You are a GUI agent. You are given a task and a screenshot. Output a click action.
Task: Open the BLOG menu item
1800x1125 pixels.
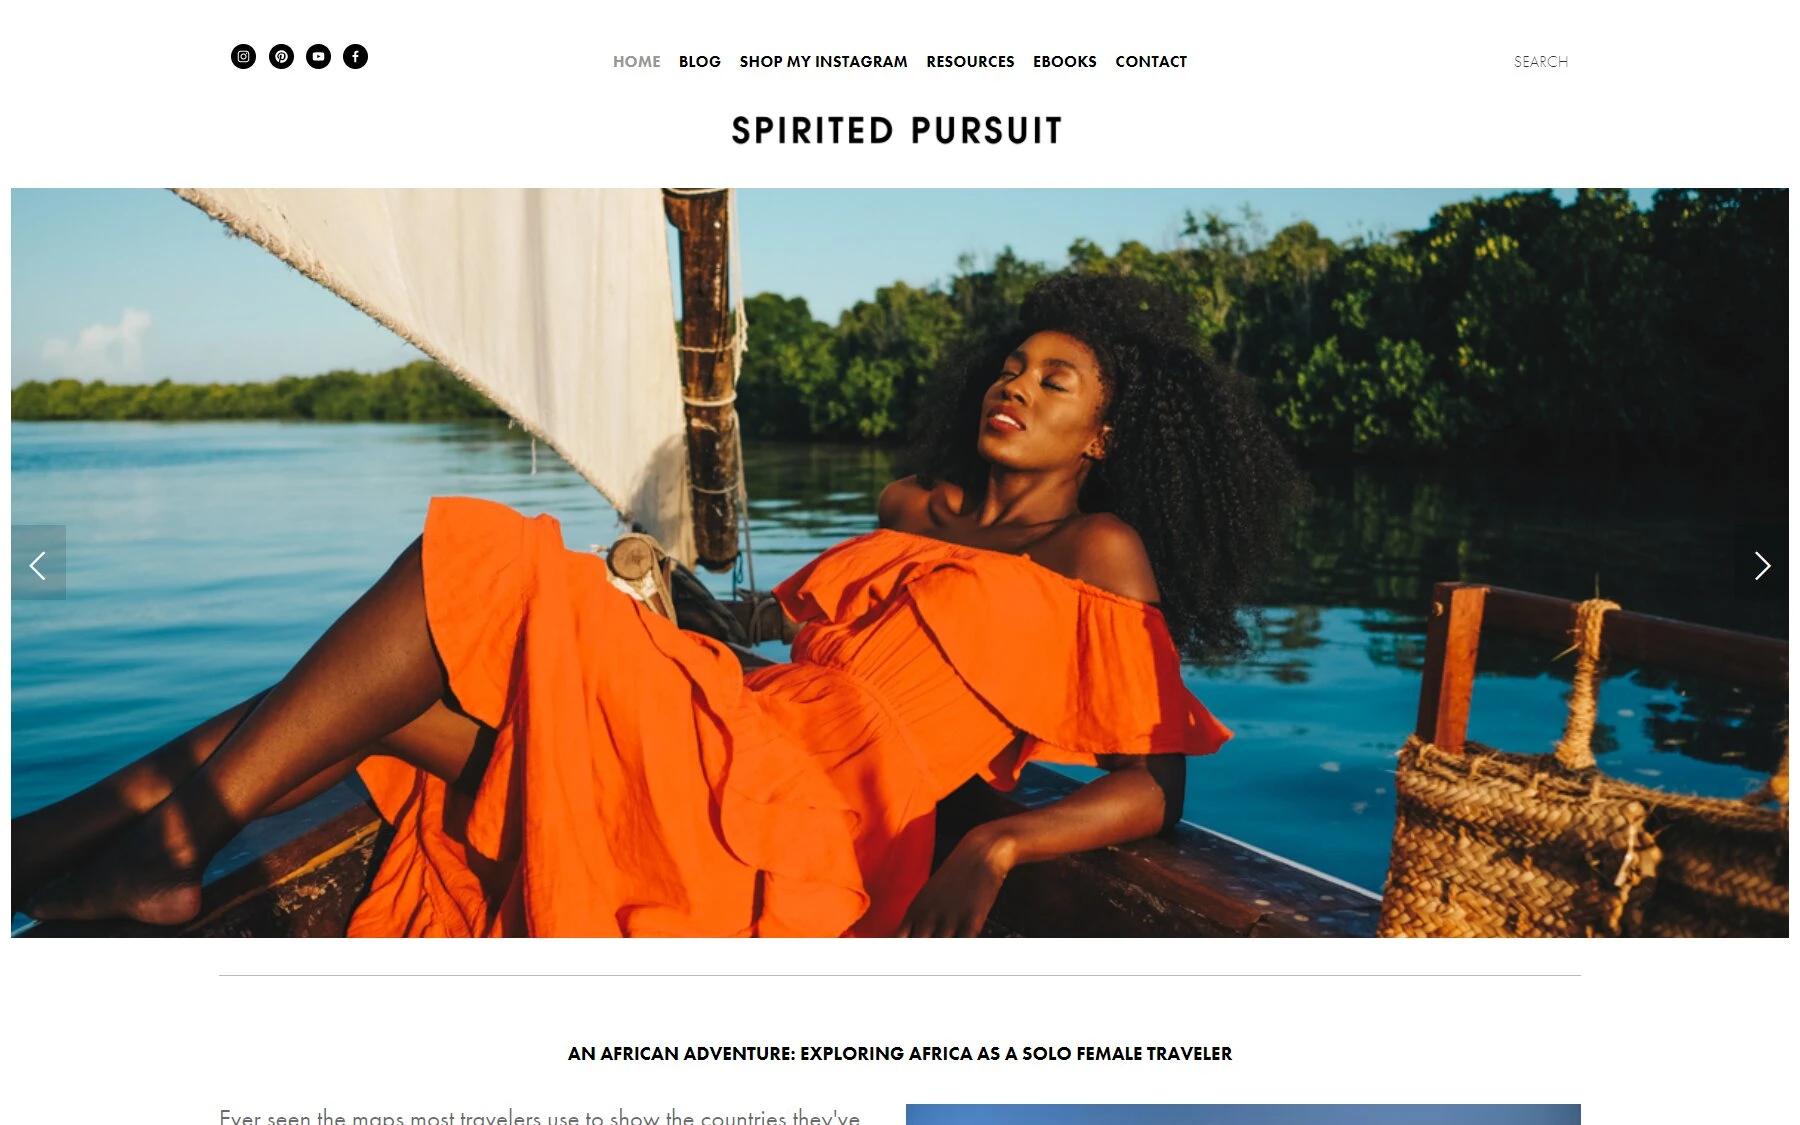pos(699,61)
